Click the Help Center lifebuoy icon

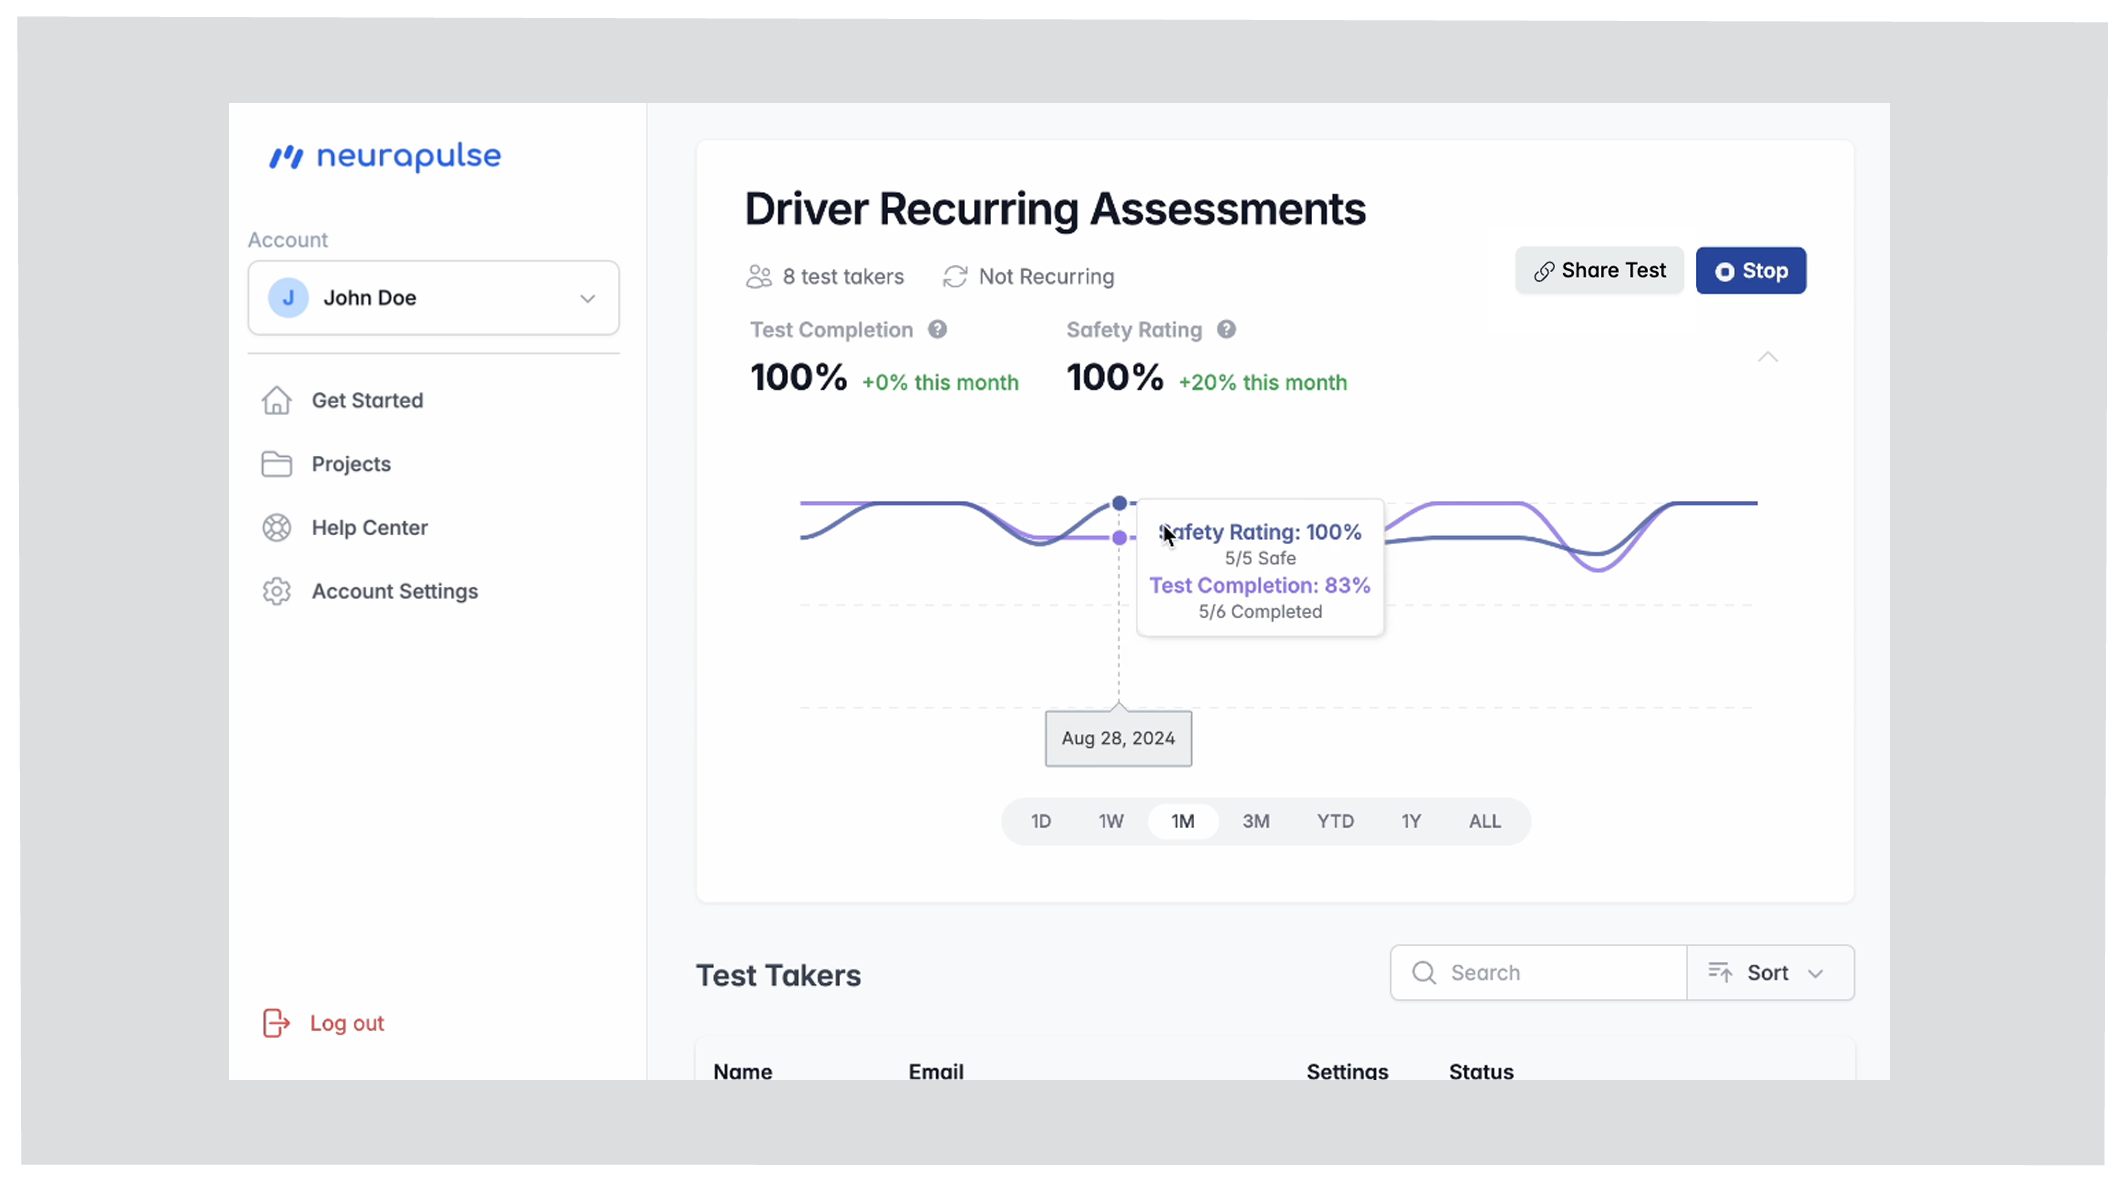(x=277, y=528)
